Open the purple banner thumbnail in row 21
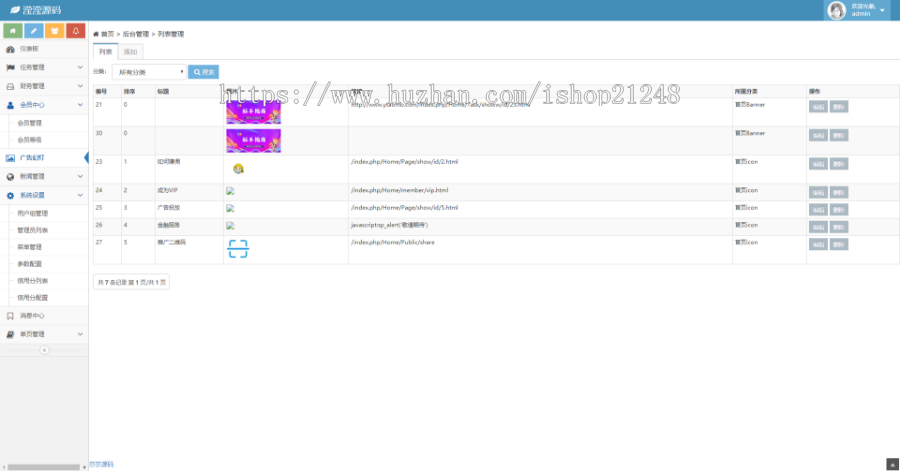Image resolution: width=900 pixels, height=472 pixels. tap(254, 112)
